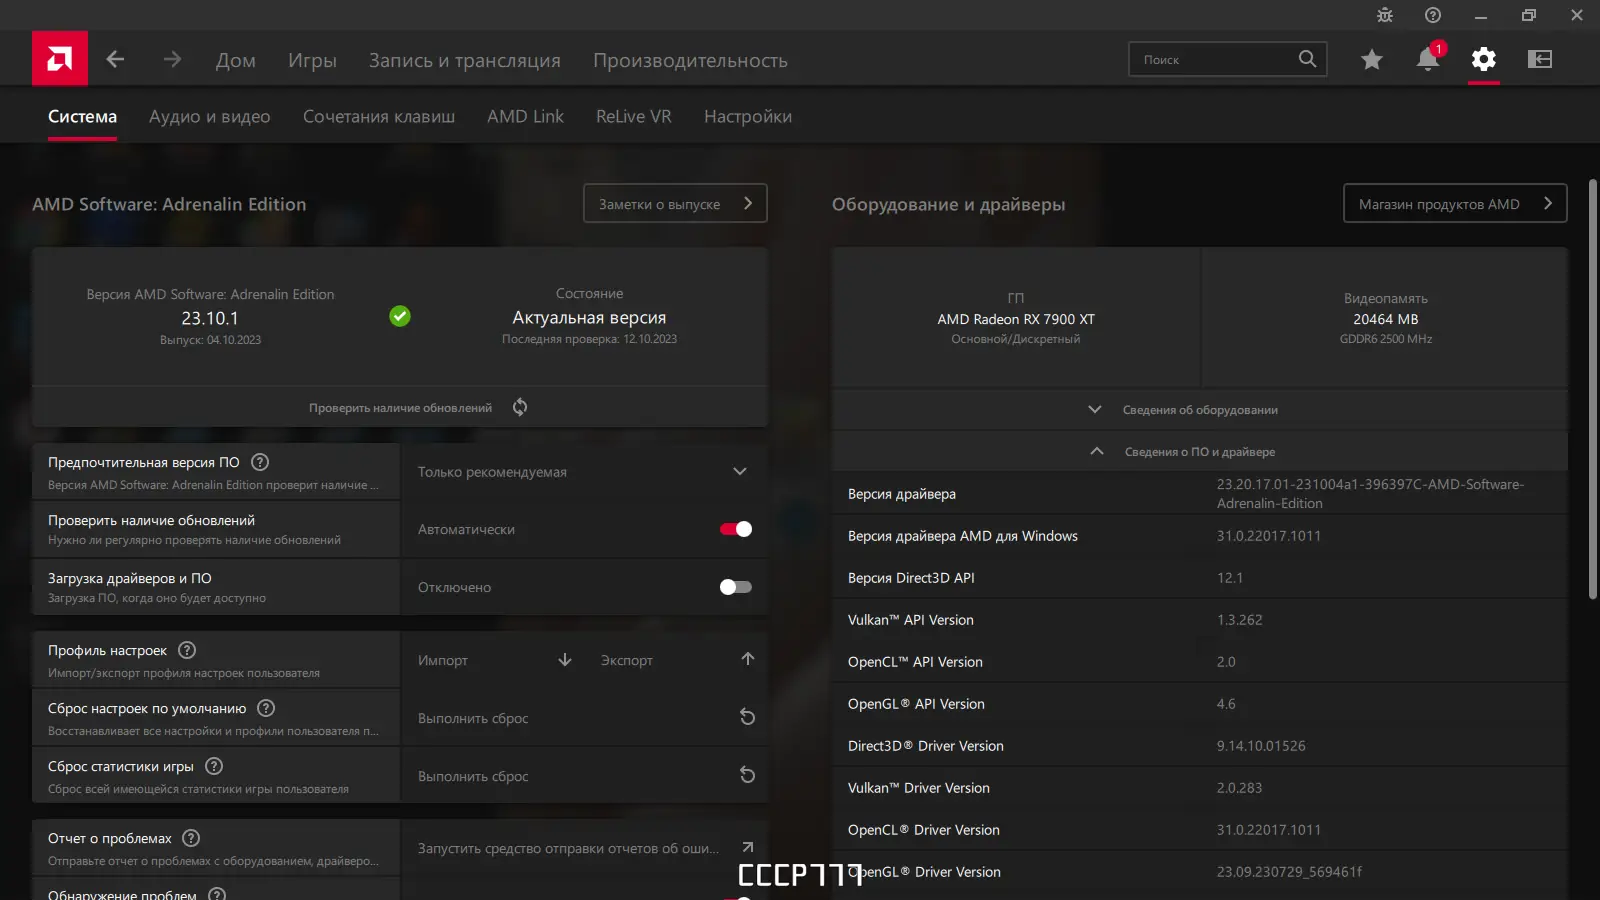Click Версия Direct3D API value 12.1
Screen dimensions: 1600x900
tap(1230, 578)
